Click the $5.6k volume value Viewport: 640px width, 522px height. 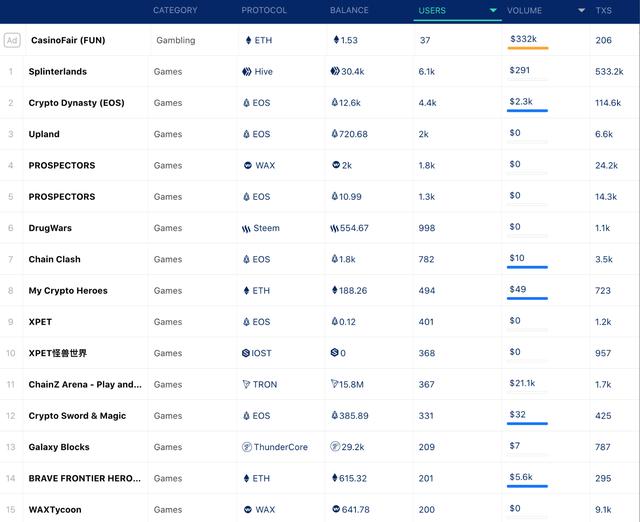[x=521, y=477]
